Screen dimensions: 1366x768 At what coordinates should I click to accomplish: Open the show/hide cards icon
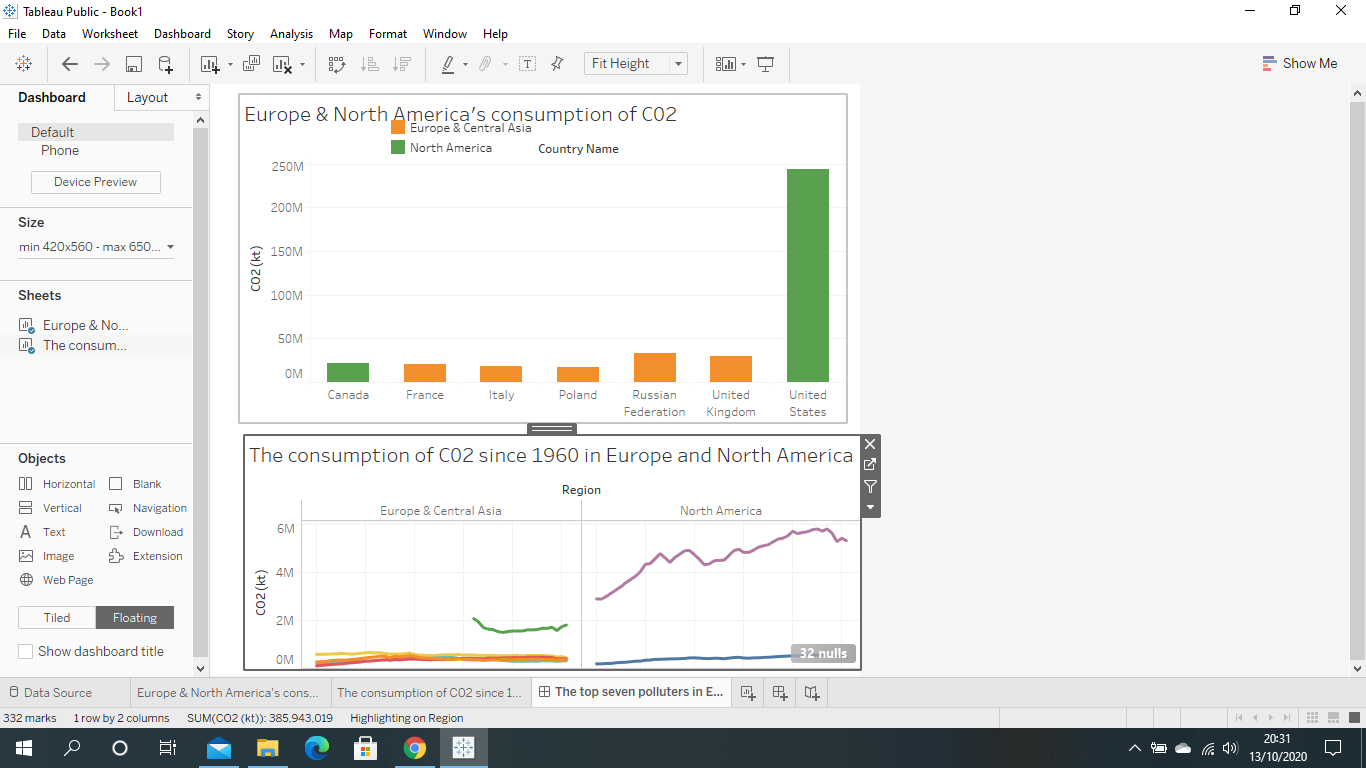click(x=726, y=64)
